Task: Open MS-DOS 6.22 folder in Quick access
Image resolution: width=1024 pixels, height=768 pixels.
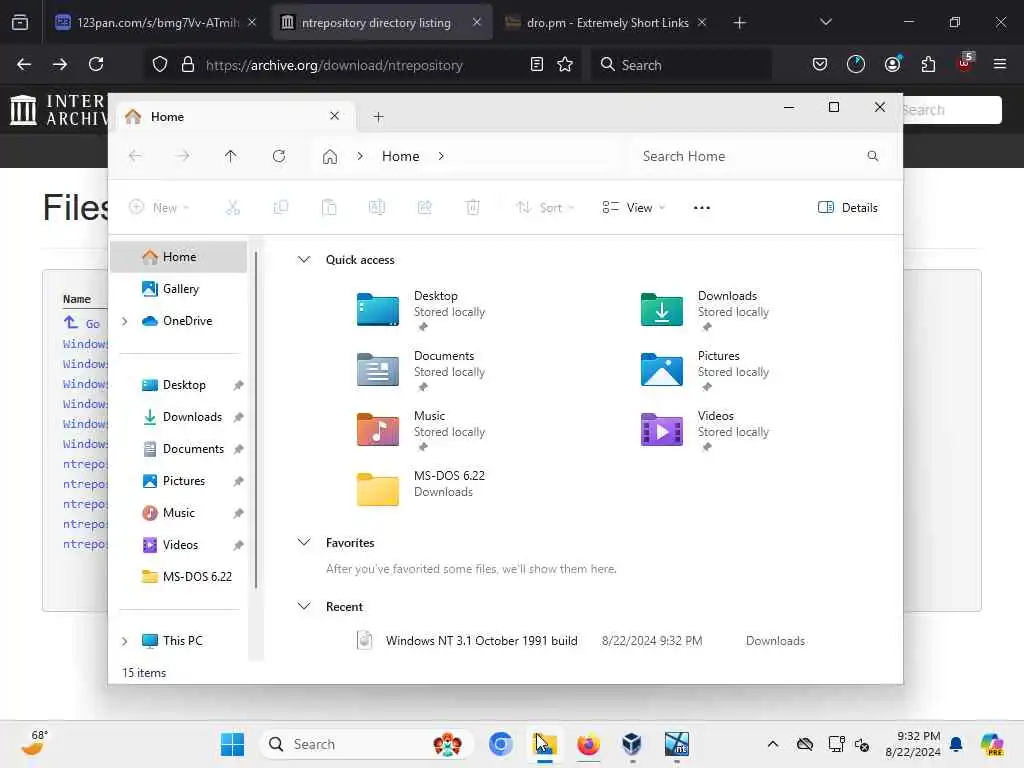Action: [x=421, y=488]
